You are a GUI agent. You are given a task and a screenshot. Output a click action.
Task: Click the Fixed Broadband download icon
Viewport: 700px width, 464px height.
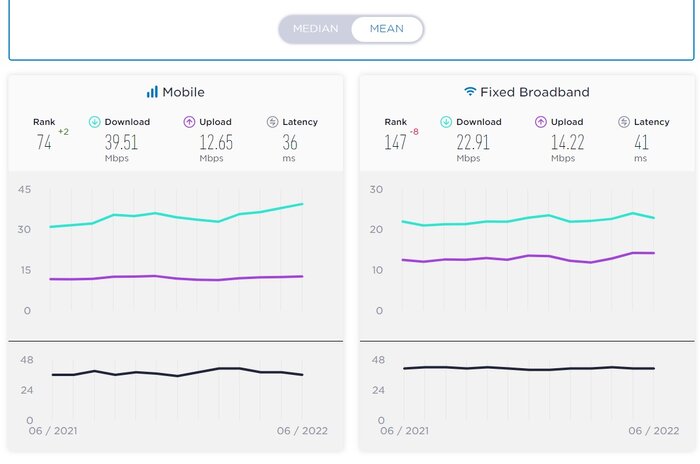tap(445, 122)
